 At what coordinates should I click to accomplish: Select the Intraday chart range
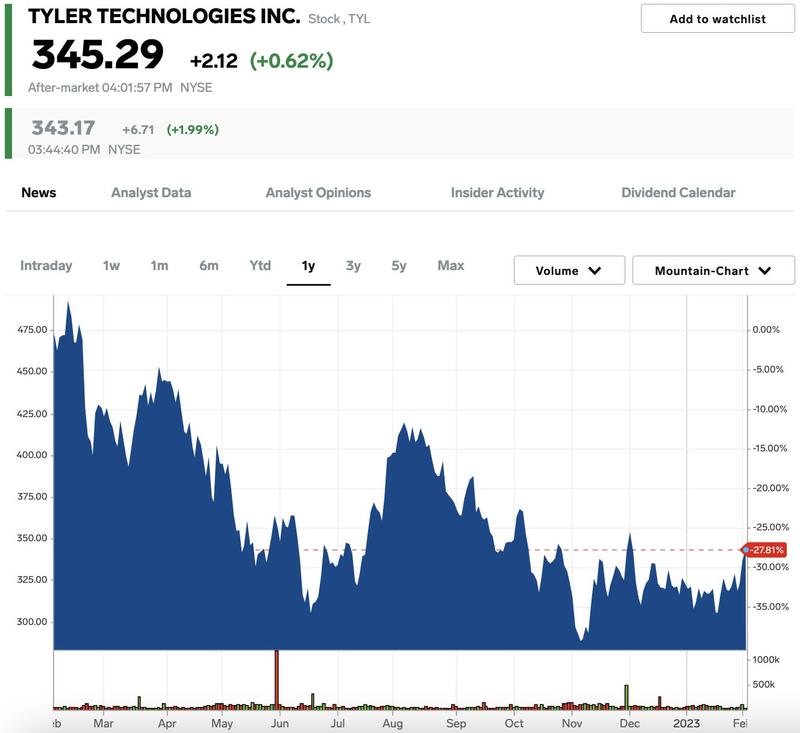(46, 266)
